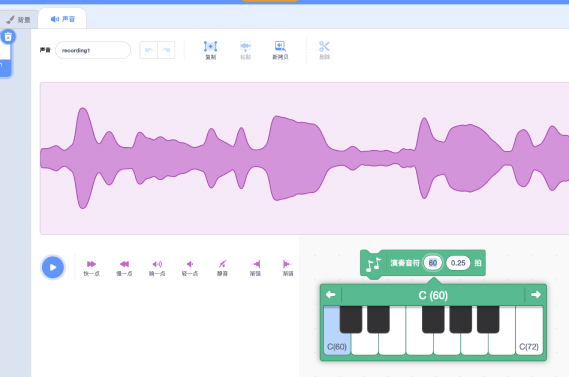
Task: Apply the Softer (轻一点) effect
Action: tap(190, 267)
